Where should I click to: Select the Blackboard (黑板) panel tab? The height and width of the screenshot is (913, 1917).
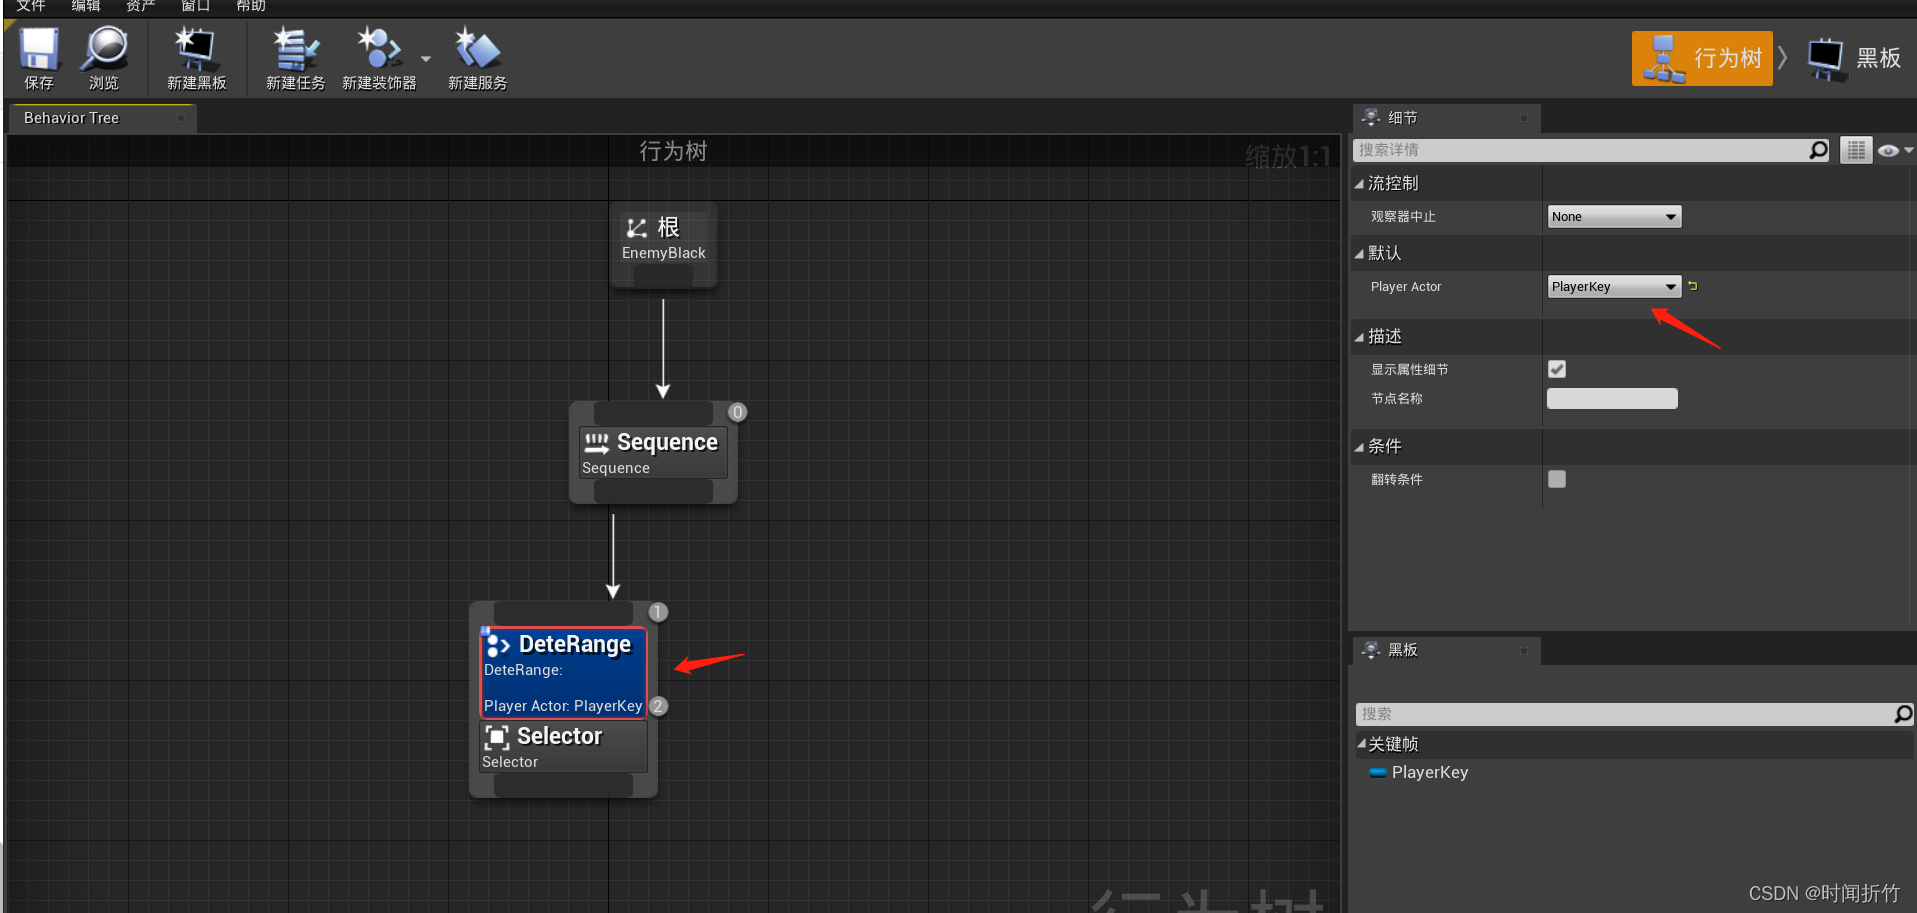tap(1446, 650)
